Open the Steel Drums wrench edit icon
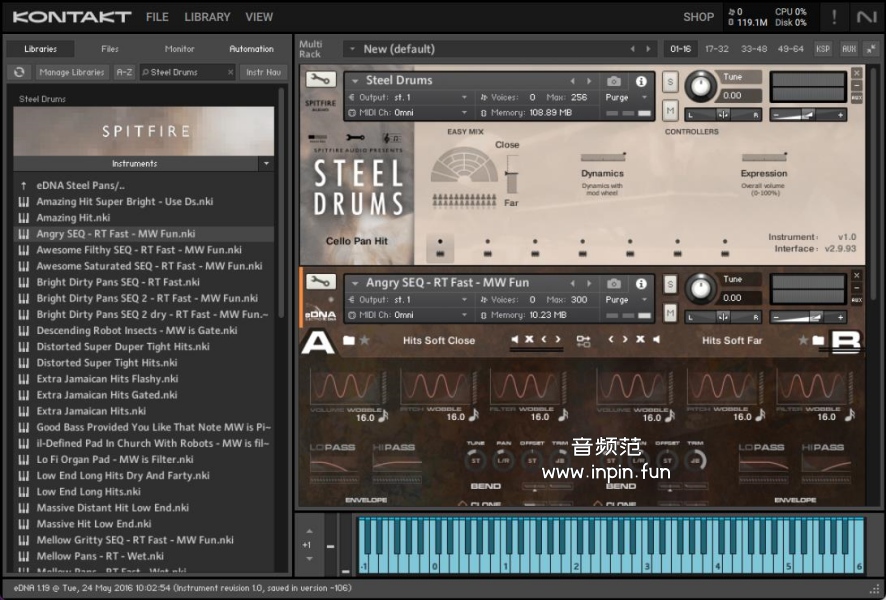Screen dimensions: 886x600 tap(321, 81)
